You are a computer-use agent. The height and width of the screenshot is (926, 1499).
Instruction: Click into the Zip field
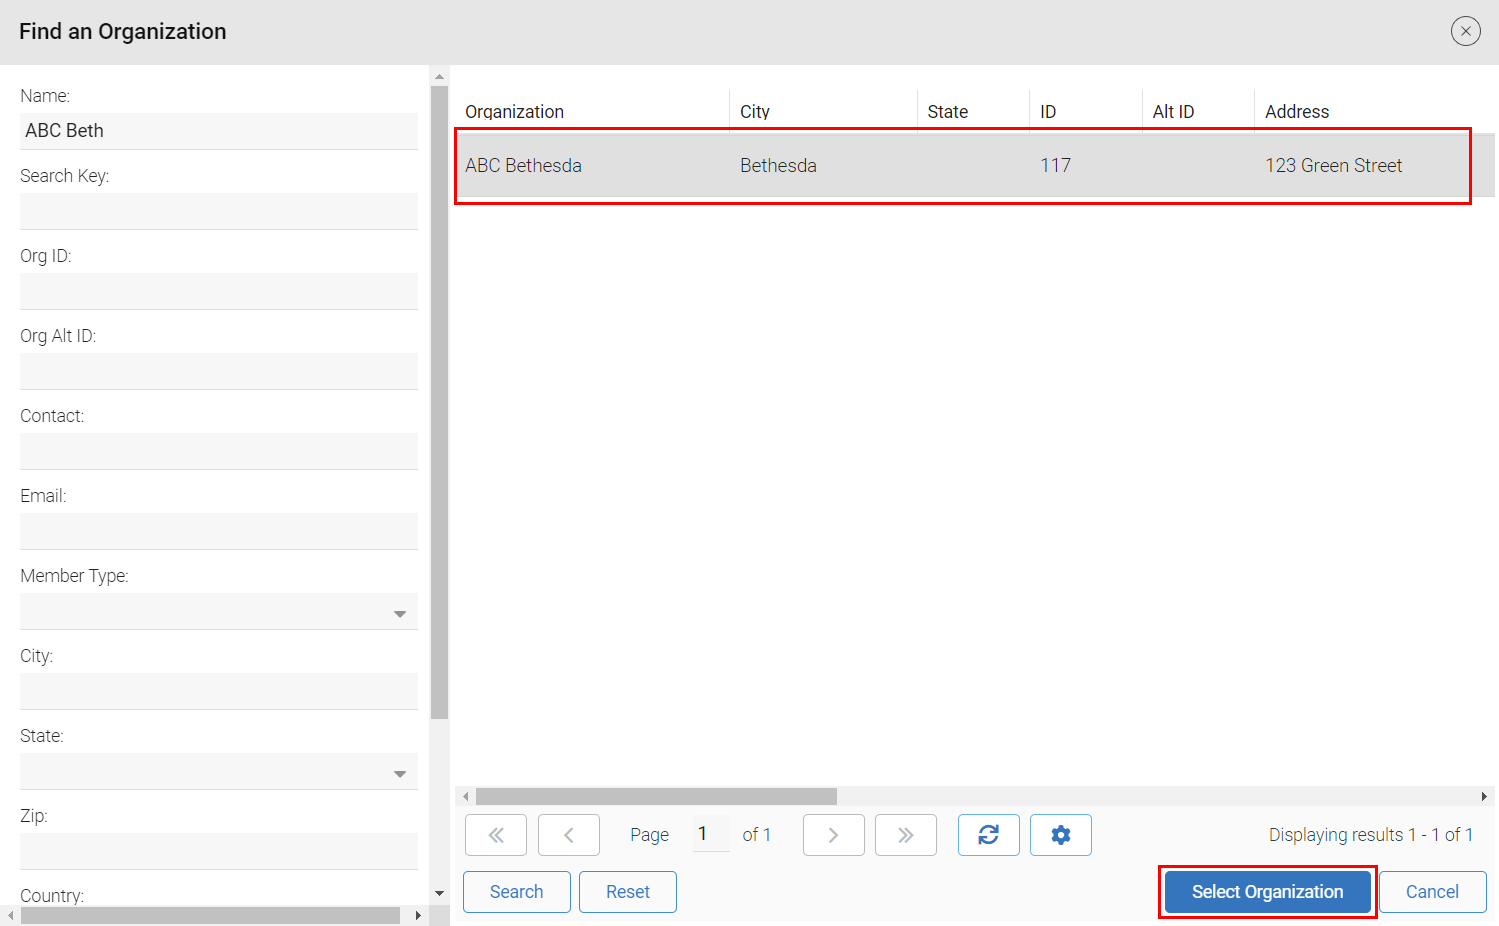[219, 851]
